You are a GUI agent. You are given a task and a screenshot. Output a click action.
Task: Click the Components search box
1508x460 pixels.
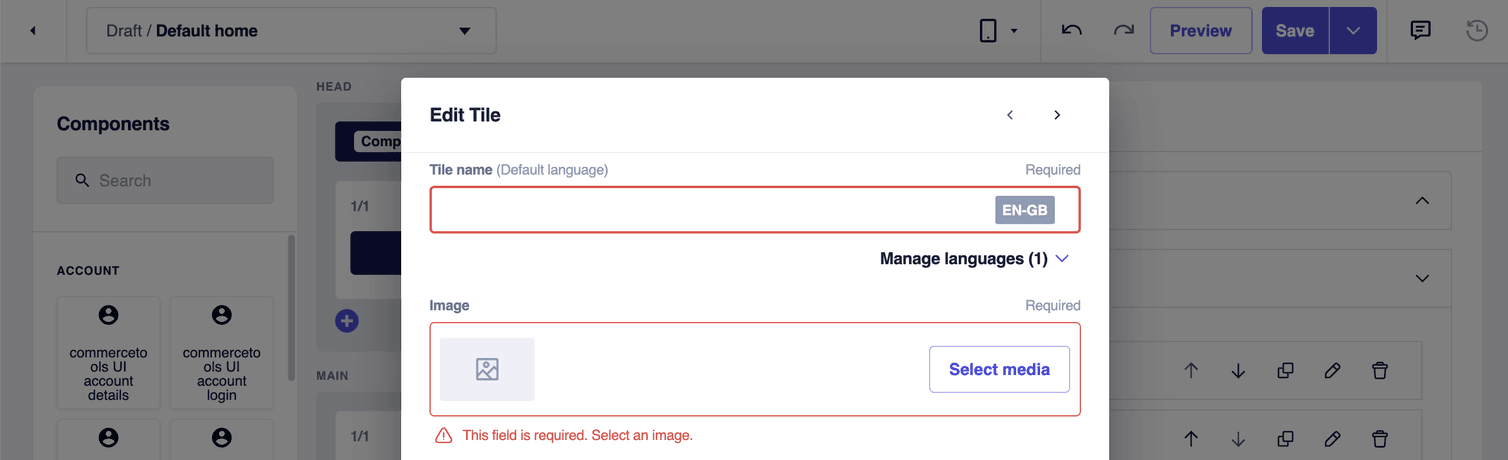pos(165,181)
